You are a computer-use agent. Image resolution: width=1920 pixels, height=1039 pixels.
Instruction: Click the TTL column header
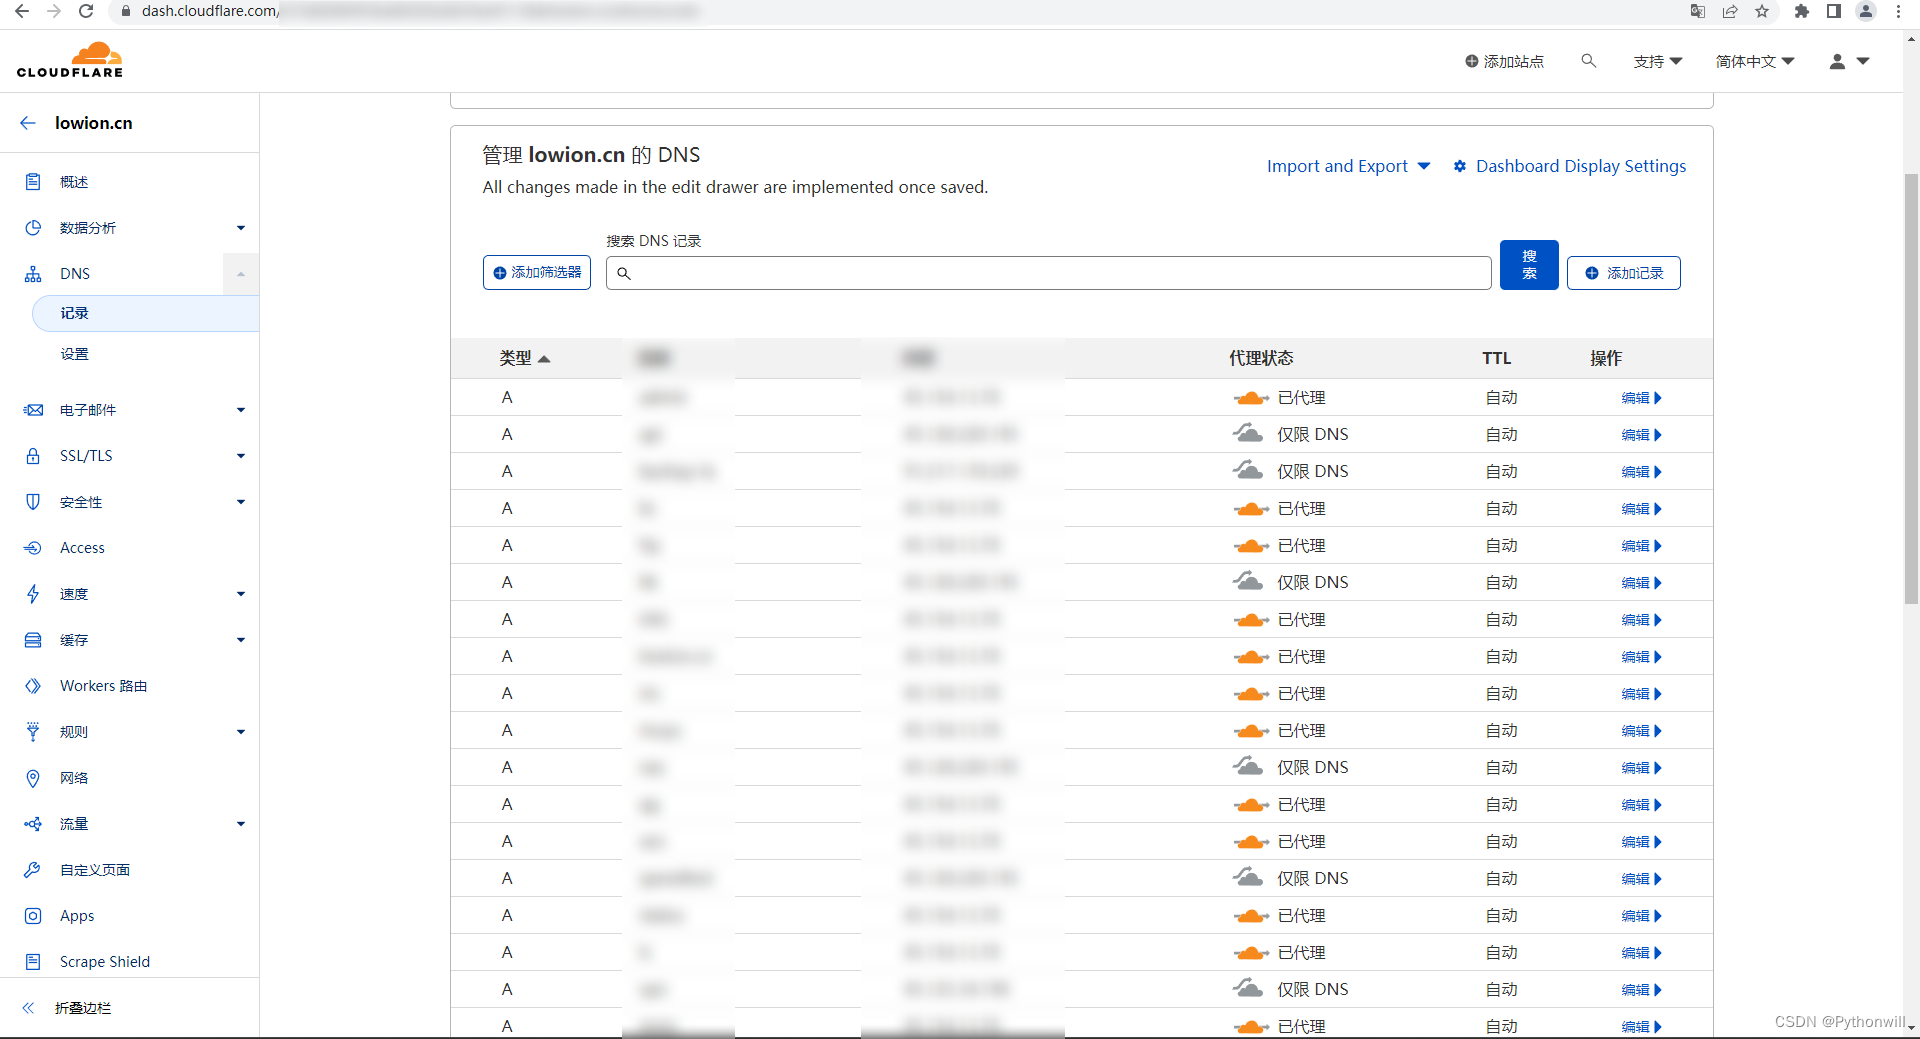1496,358
